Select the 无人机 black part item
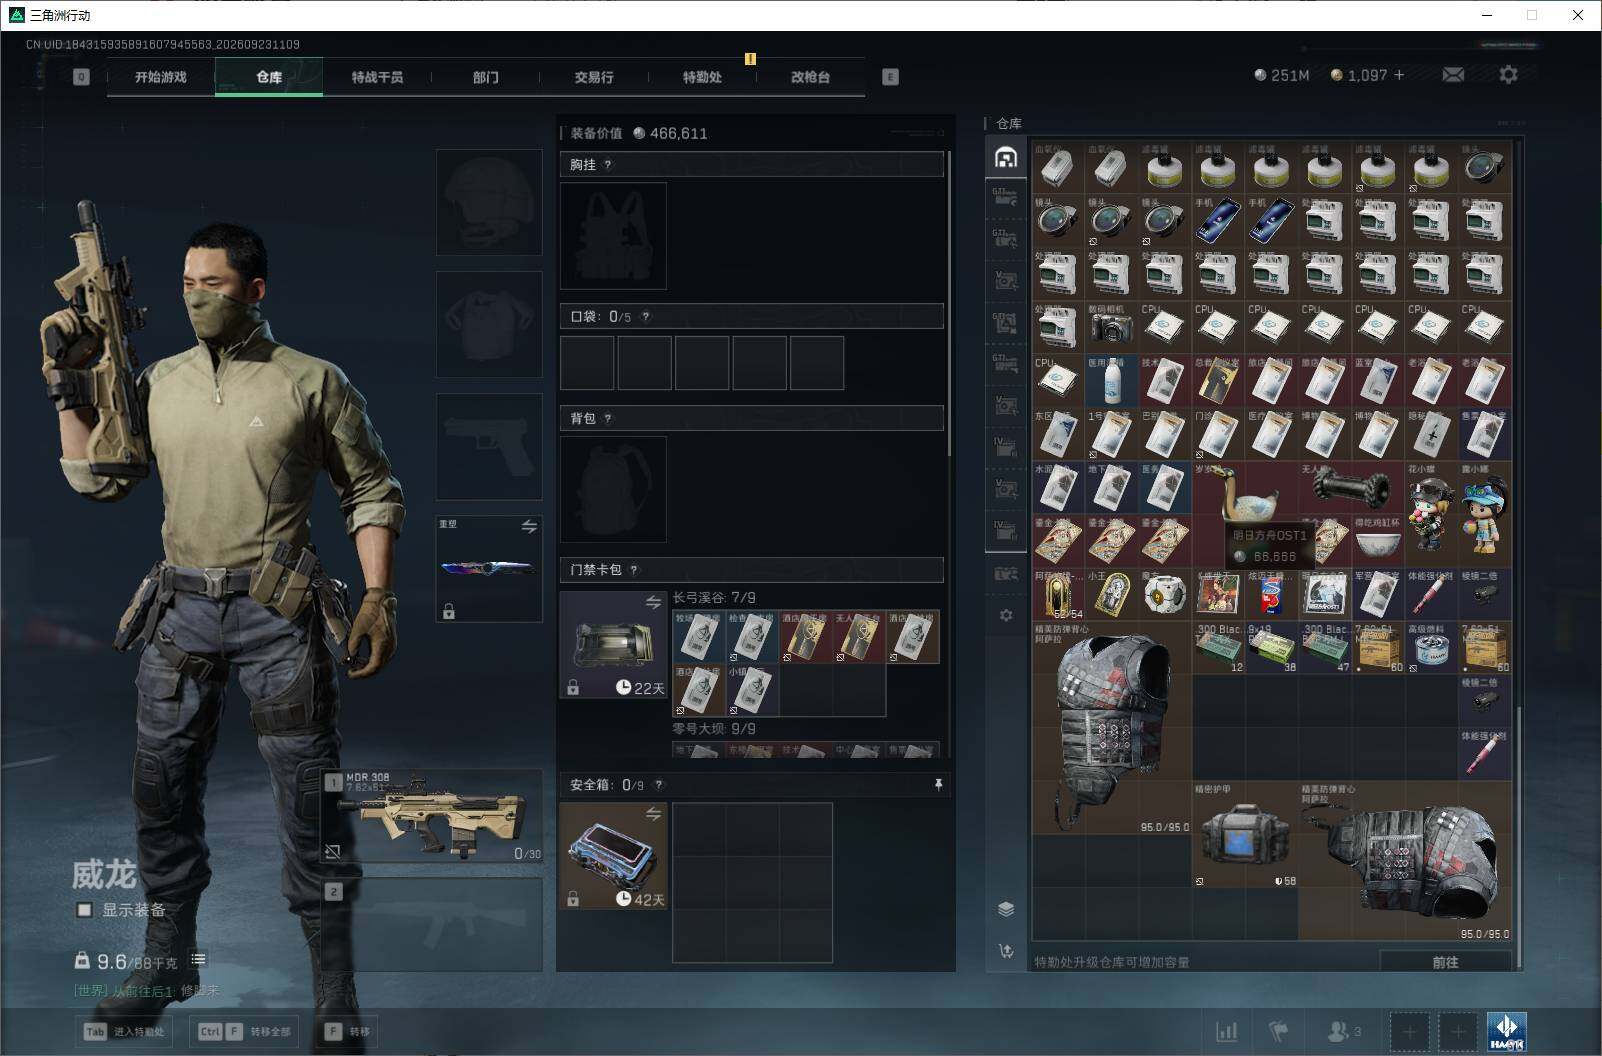Screen dimensions: 1602x1056 (x=1352, y=487)
